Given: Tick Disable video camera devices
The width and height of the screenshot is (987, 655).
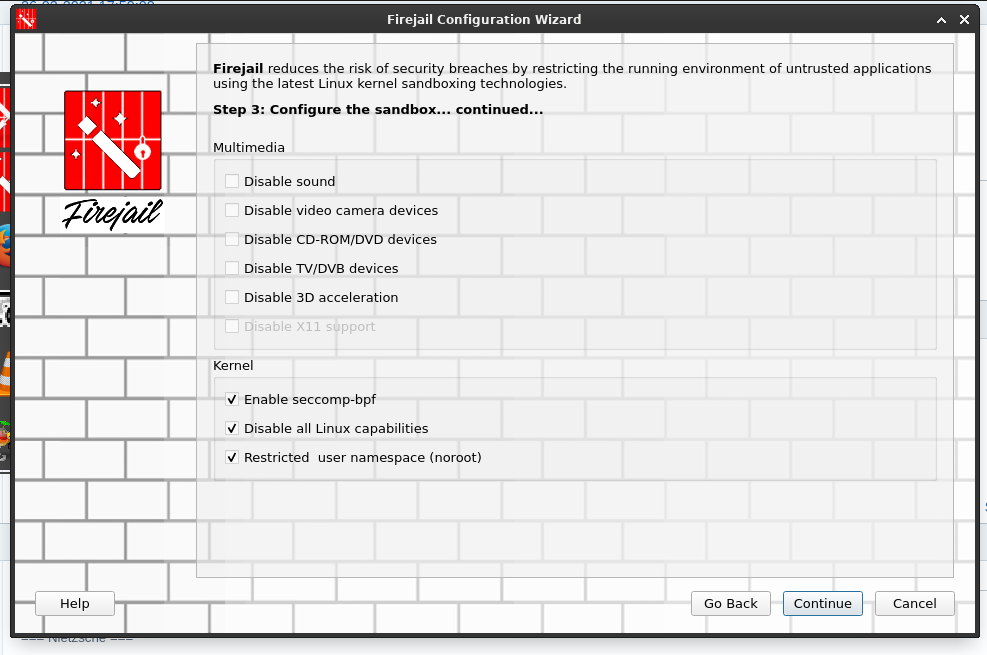Looking at the screenshot, I should coord(232,211).
